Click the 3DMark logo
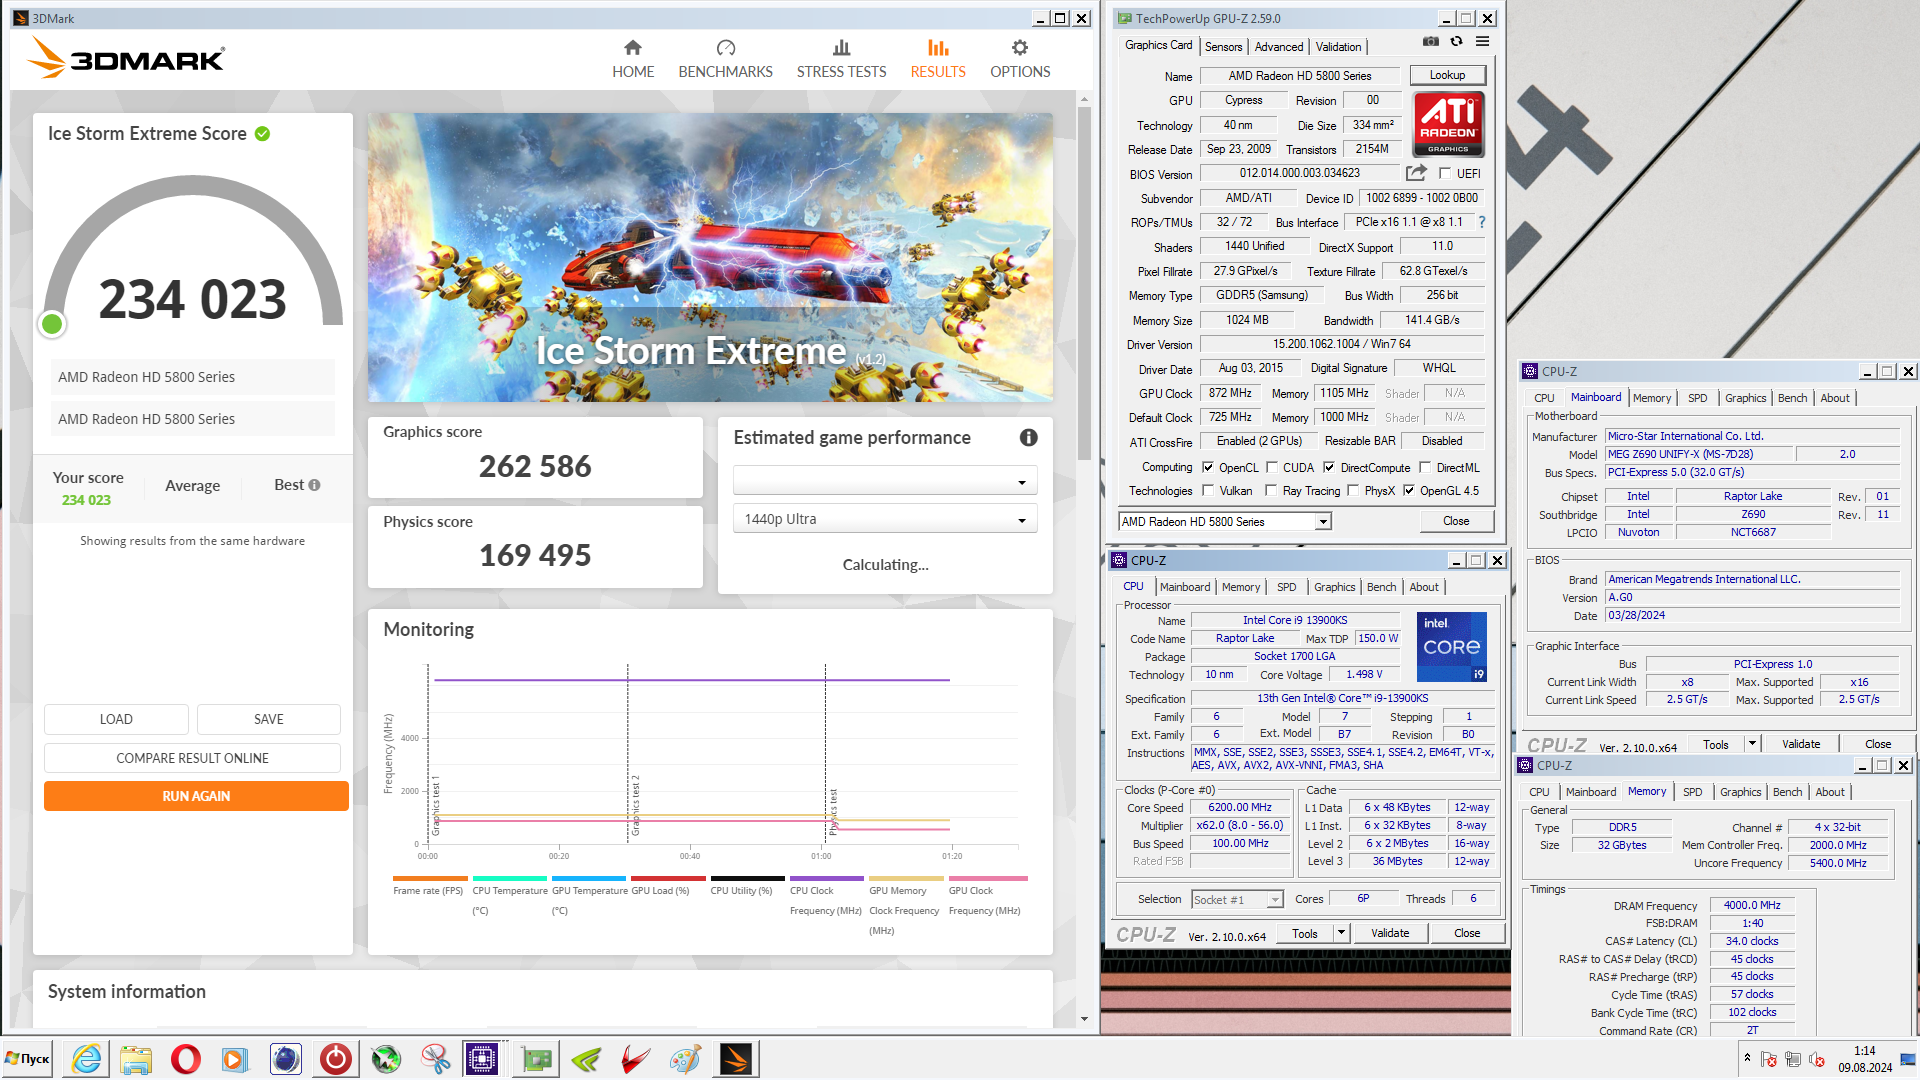 pos(126,58)
